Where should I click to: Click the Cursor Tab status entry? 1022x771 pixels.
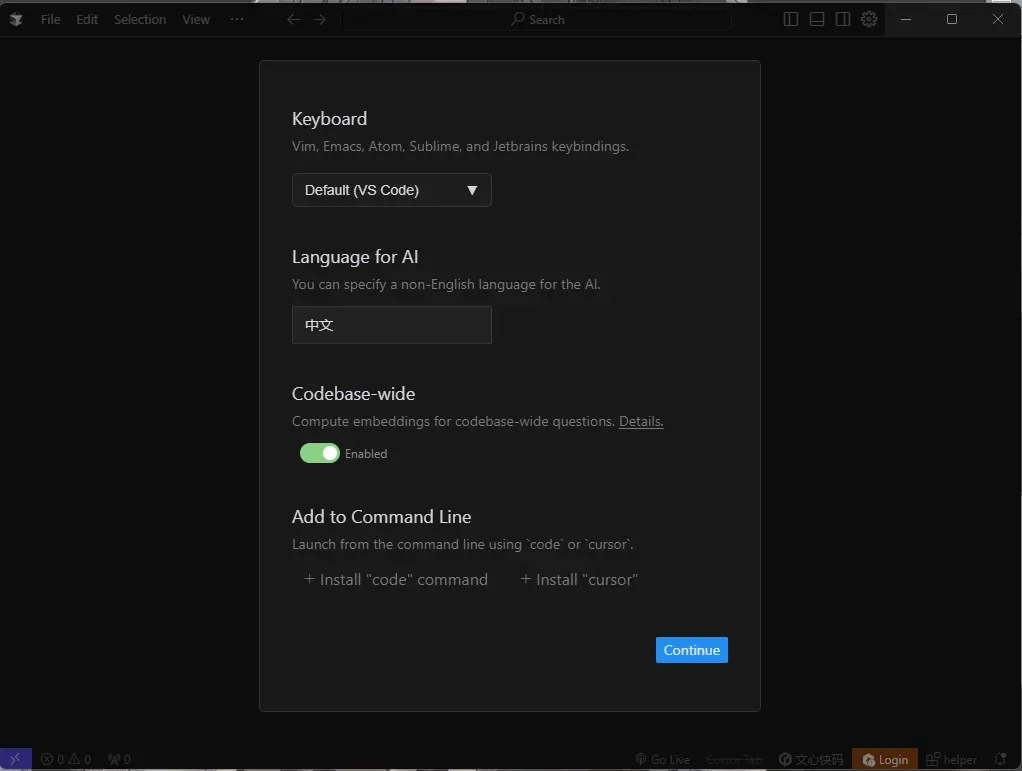pos(734,759)
